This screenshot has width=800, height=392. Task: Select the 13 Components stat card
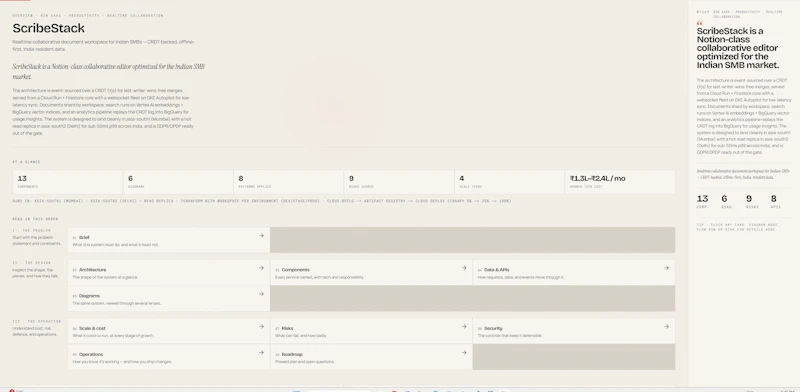tap(68, 182)
